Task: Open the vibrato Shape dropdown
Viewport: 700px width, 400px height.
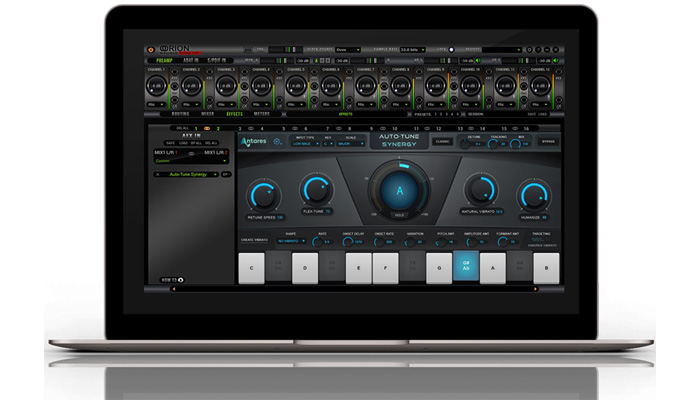Action: (x=291, y=241)
